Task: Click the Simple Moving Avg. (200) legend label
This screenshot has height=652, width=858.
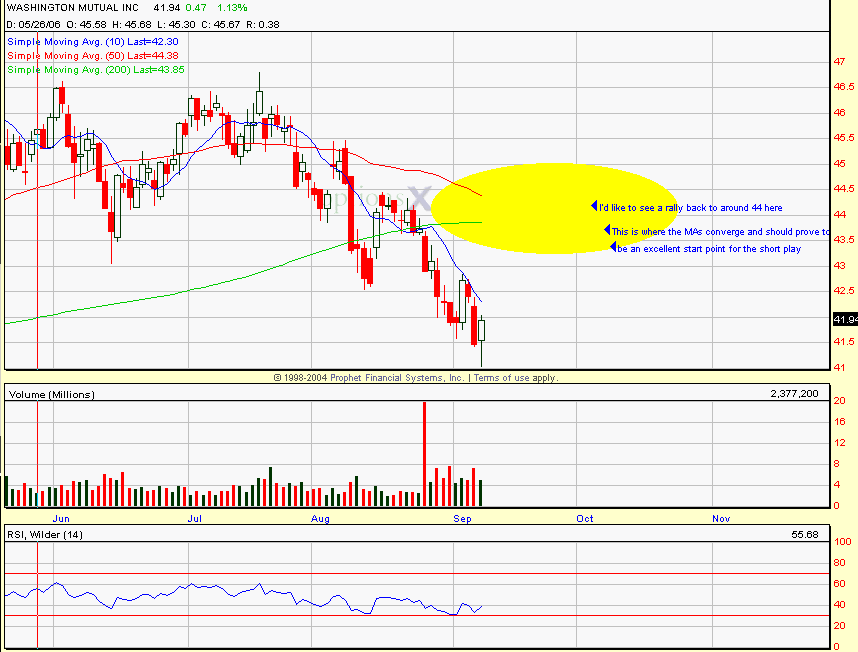Action: 96,70
